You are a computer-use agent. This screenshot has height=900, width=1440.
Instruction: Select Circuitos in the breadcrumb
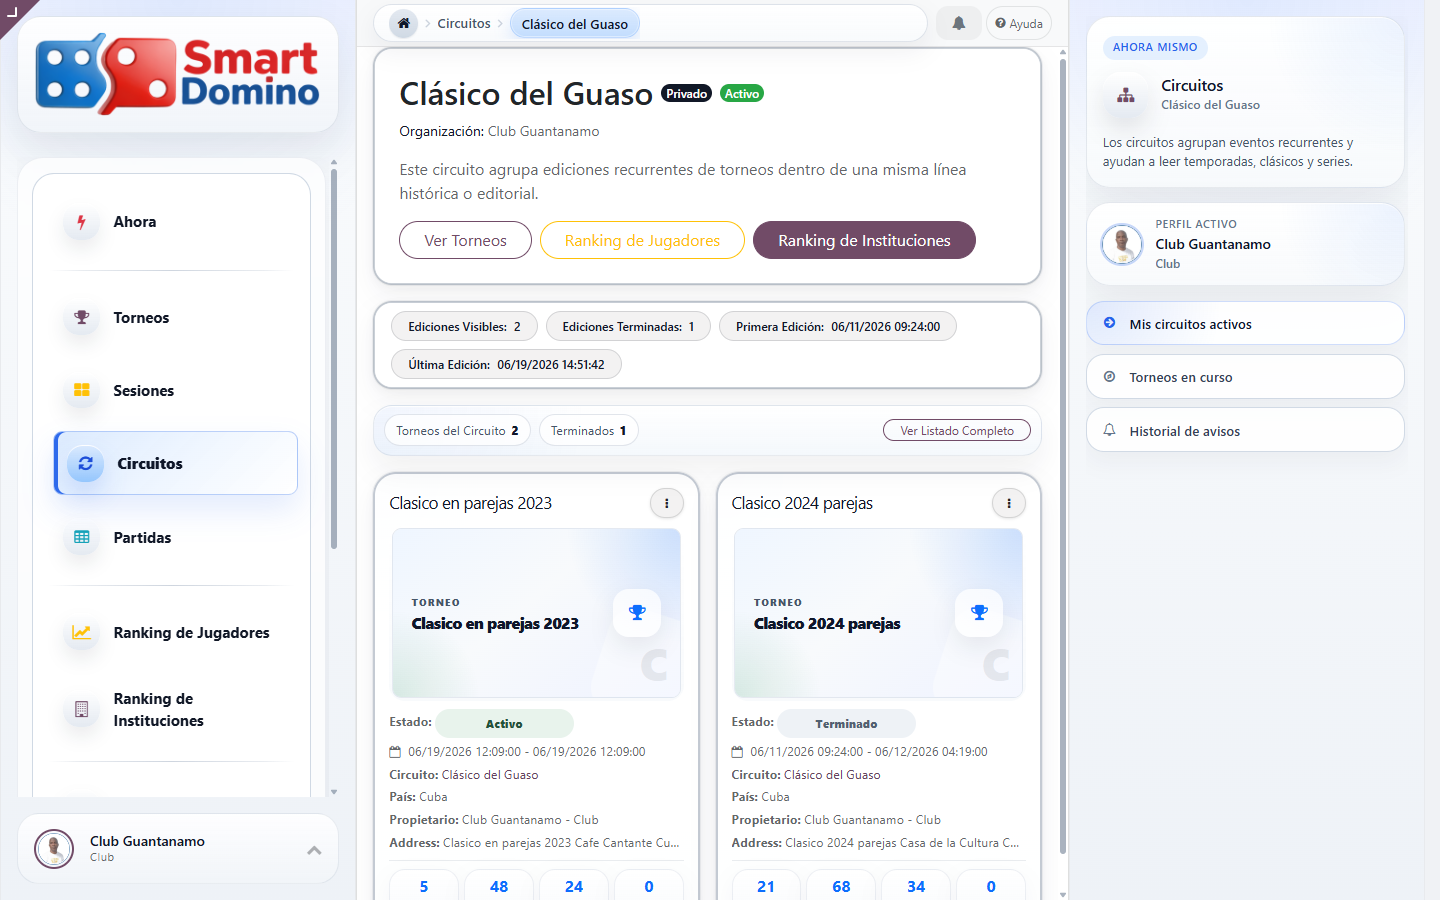pyautogui.click(x=464, y=23)
